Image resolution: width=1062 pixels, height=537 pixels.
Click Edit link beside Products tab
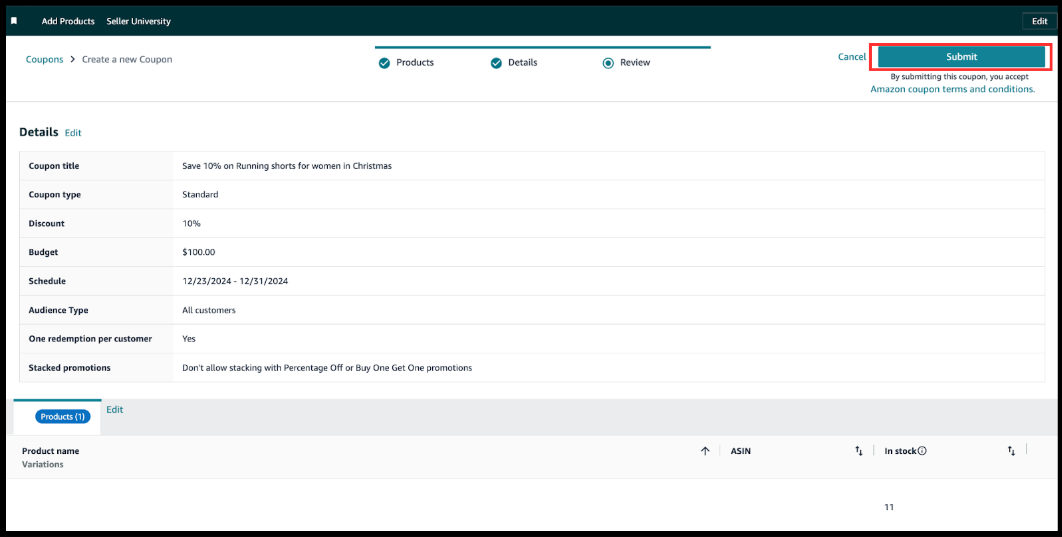115,410
